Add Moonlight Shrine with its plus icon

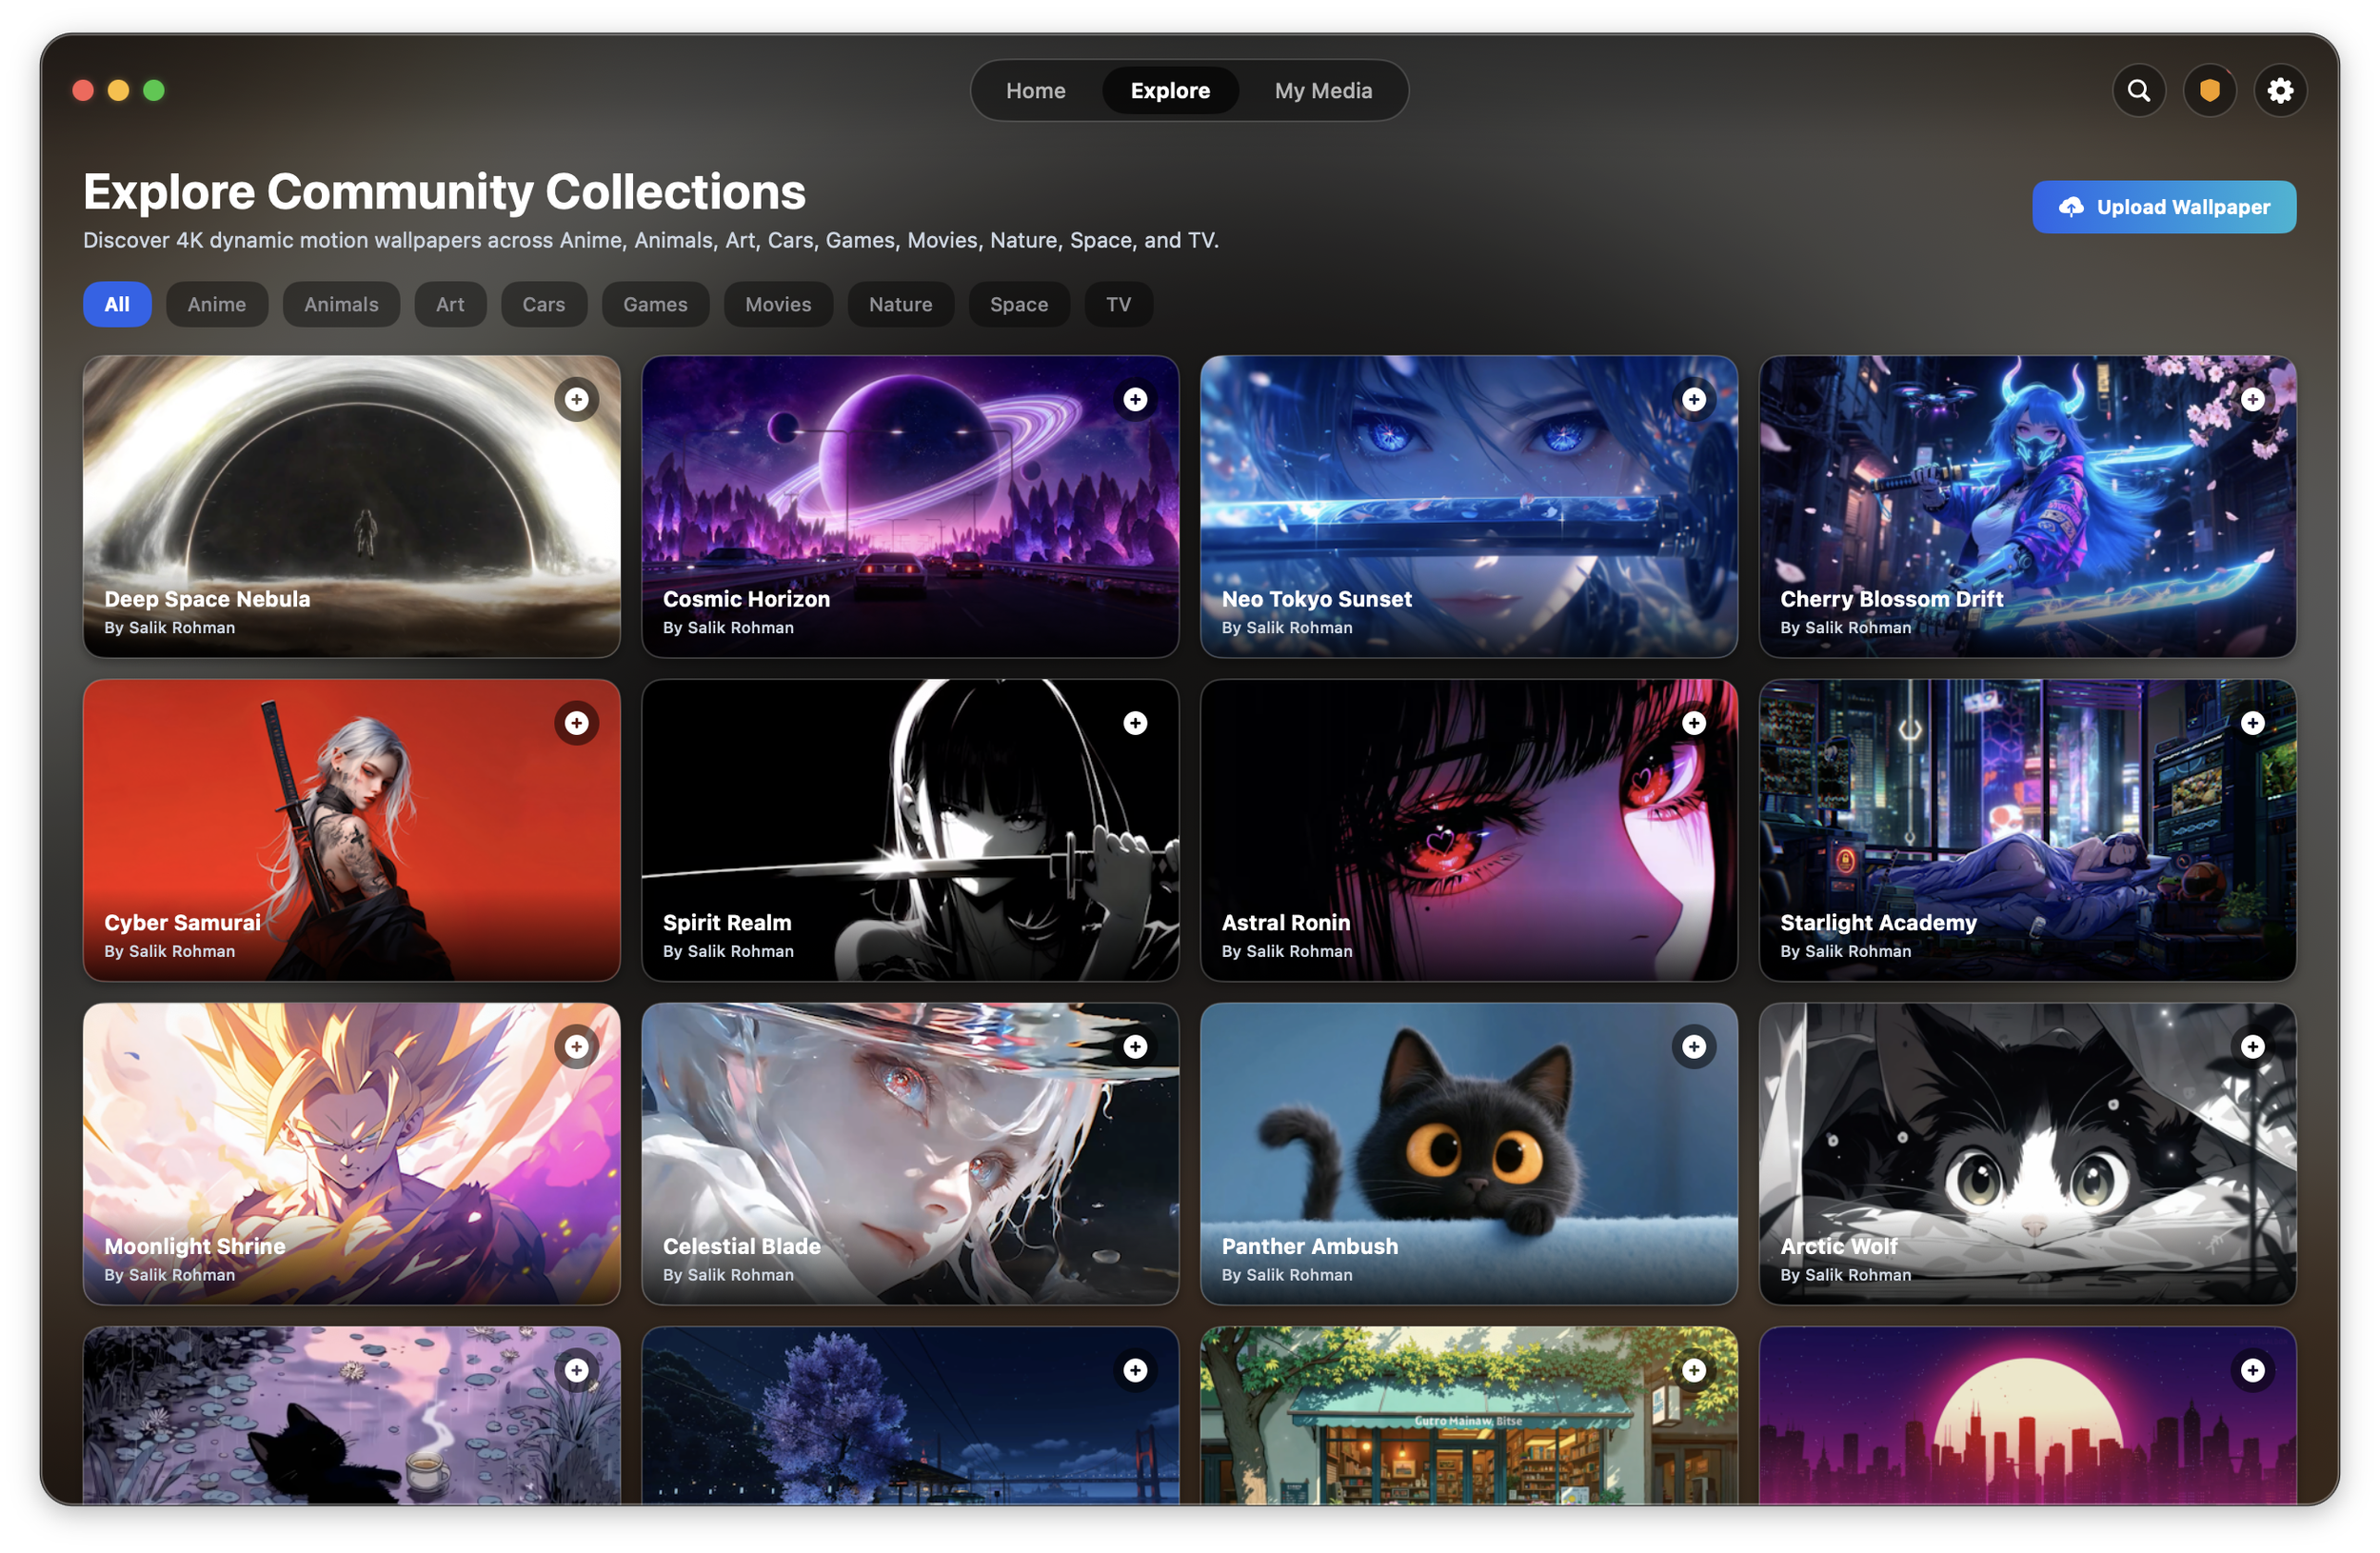577,1046
